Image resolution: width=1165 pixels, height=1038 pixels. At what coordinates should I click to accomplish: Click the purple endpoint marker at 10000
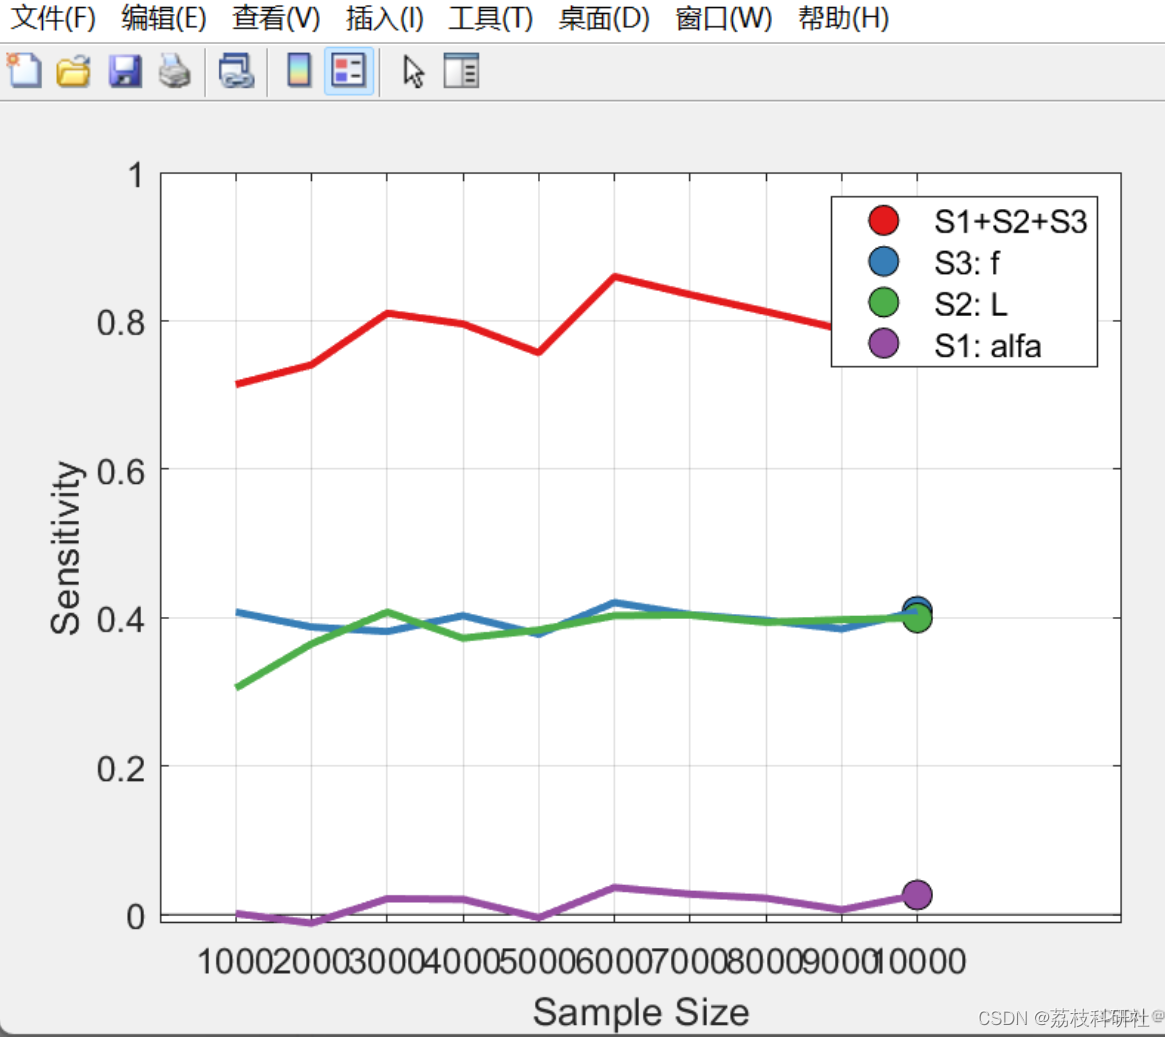(x=917, y=895)
